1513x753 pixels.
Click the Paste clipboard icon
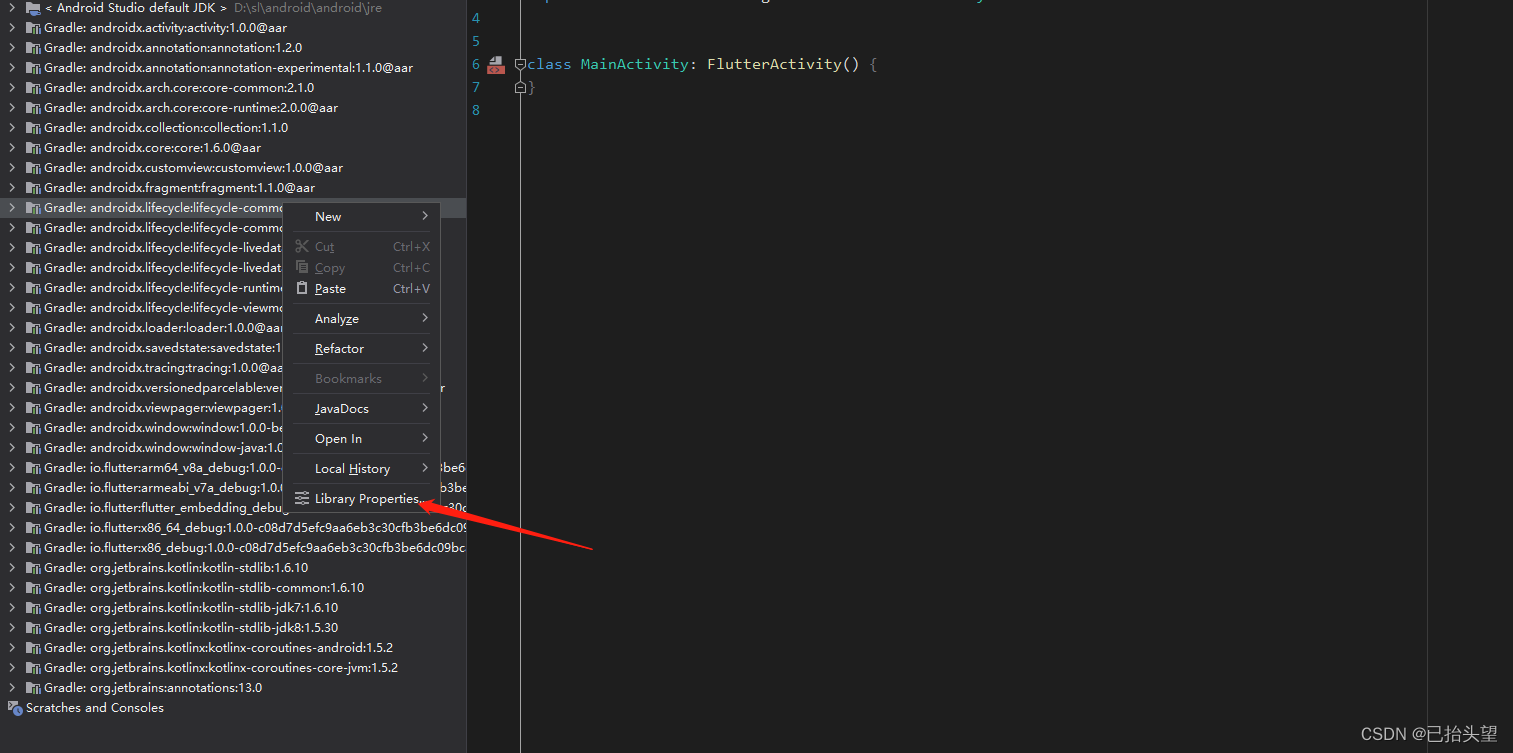tap(302, 288)
